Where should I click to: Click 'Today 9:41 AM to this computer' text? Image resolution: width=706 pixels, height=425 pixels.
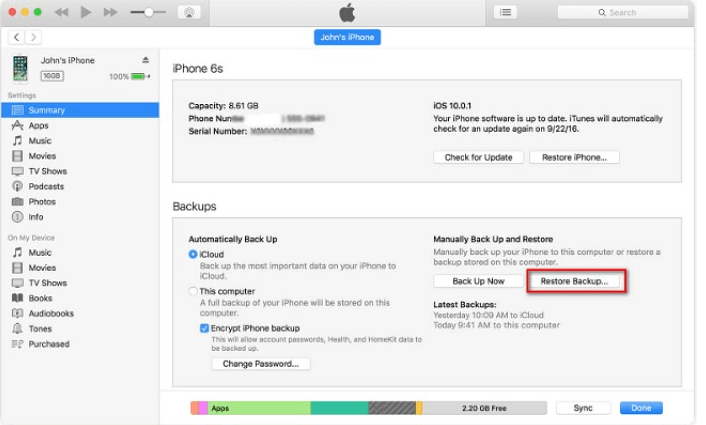[x=497, y=325]
